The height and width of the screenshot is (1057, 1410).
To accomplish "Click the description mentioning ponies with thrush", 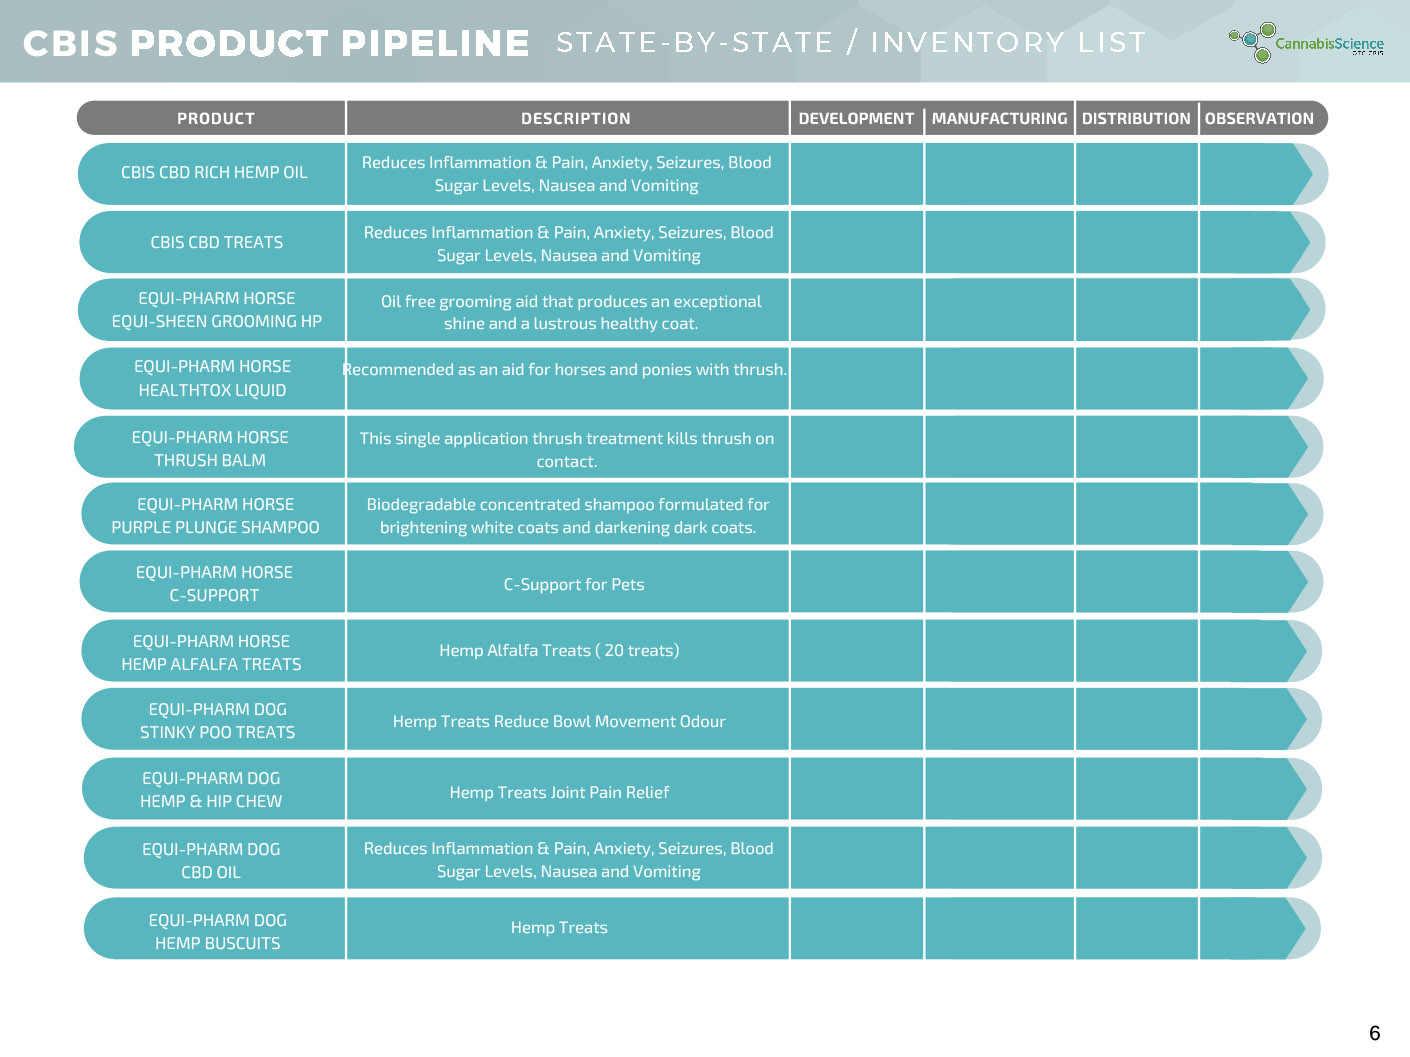I will [565, 370].
